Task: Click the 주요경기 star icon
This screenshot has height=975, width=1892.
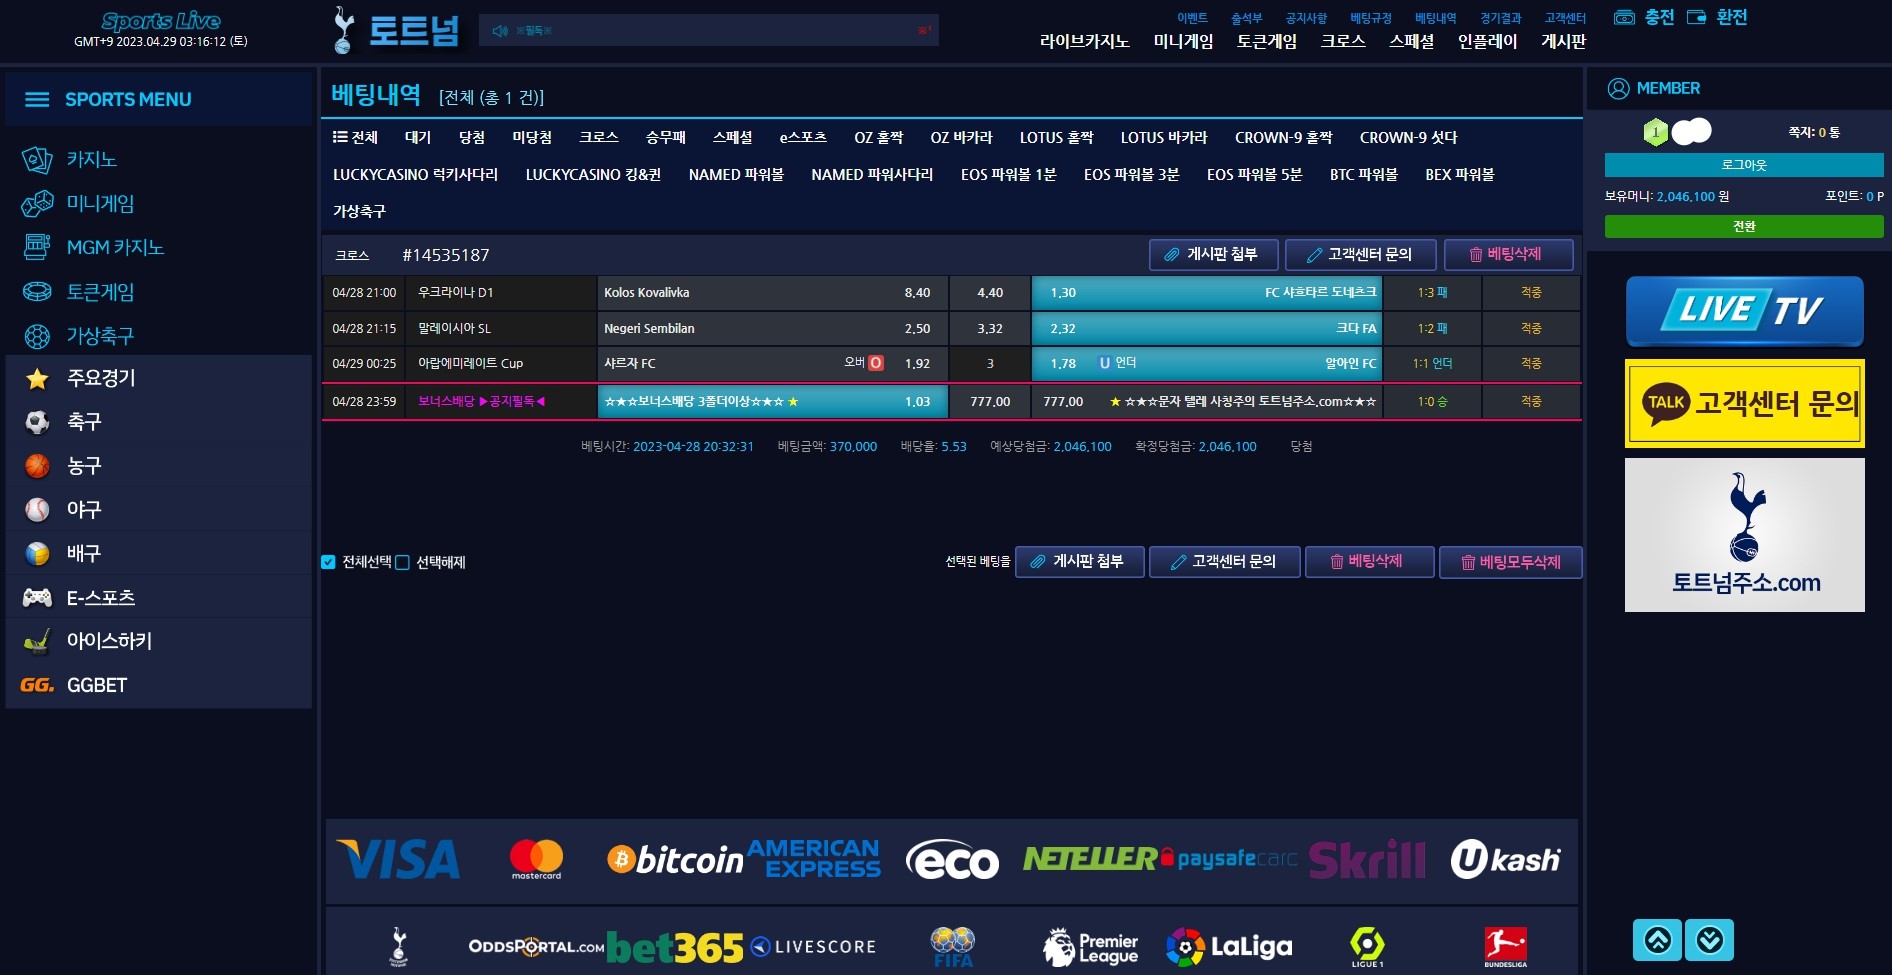Action: coord(37,379)
